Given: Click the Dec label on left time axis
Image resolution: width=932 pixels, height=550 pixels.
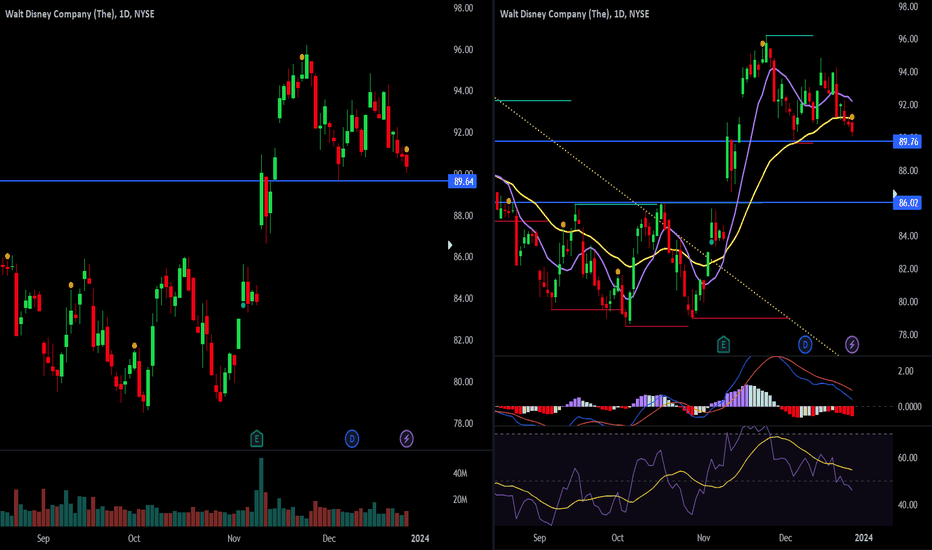Looking at the screenshot, I should [x=329, y=538].
